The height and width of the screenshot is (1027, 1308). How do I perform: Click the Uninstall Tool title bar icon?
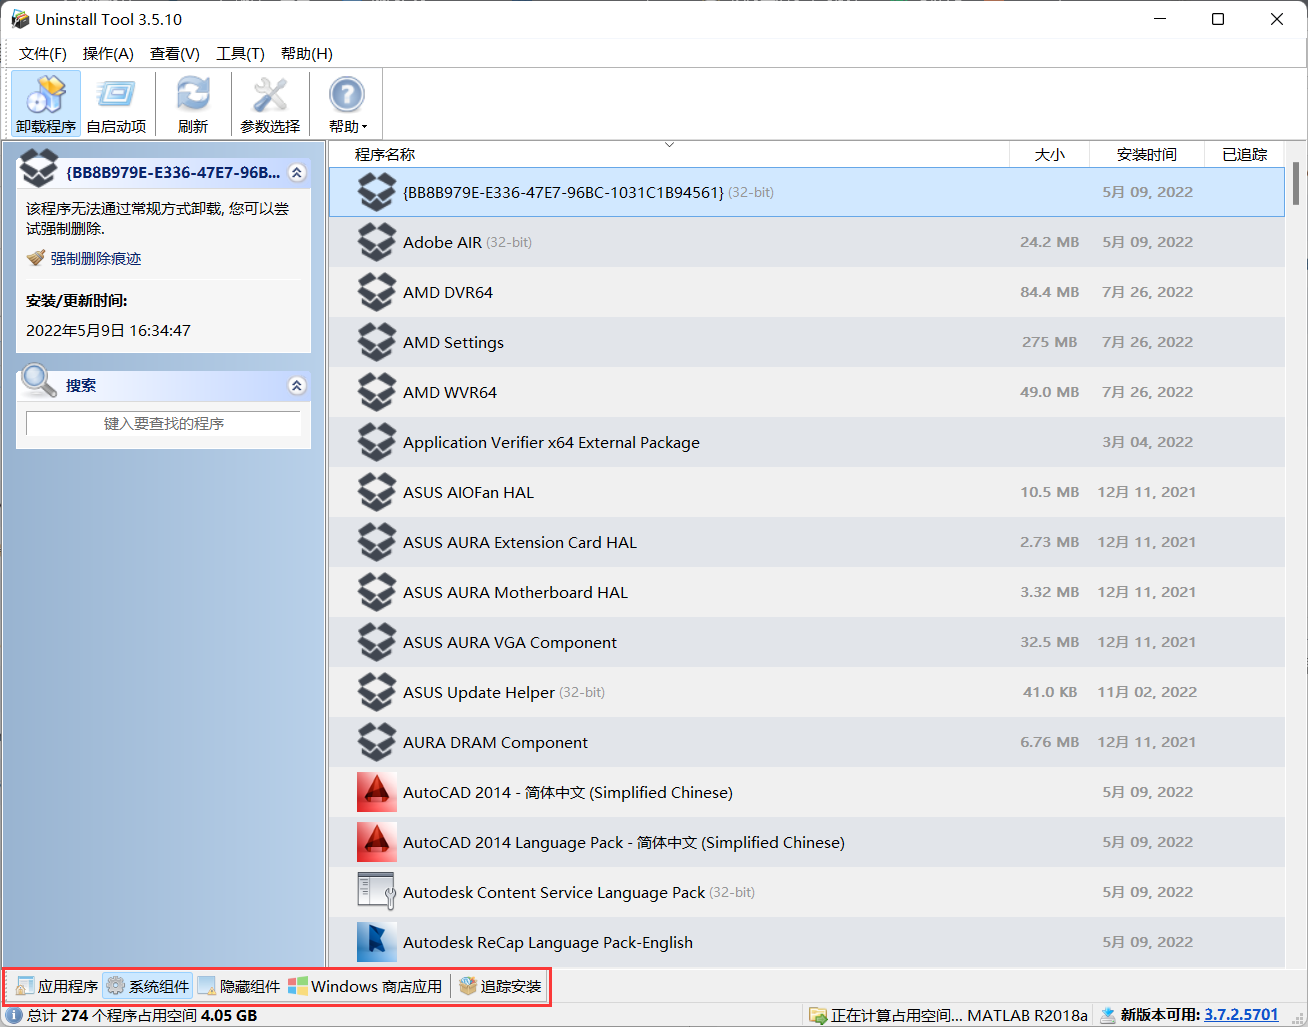pos(20,19)
